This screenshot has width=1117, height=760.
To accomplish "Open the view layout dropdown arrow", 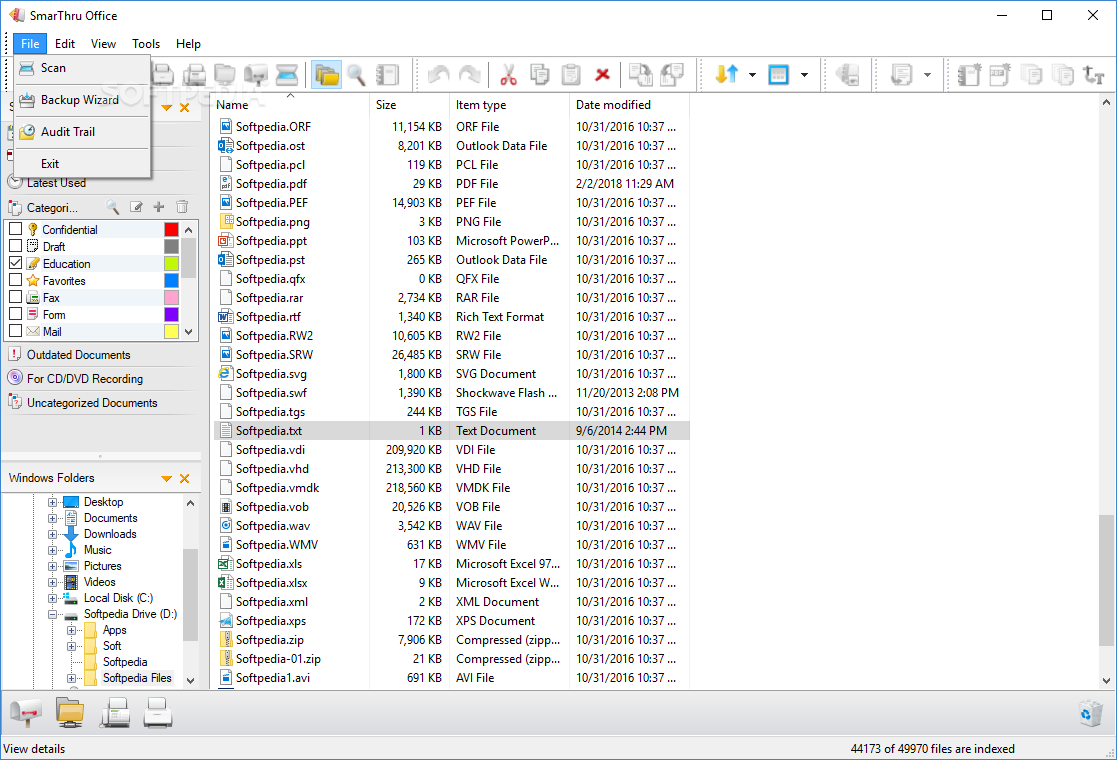I will [804, 75].
